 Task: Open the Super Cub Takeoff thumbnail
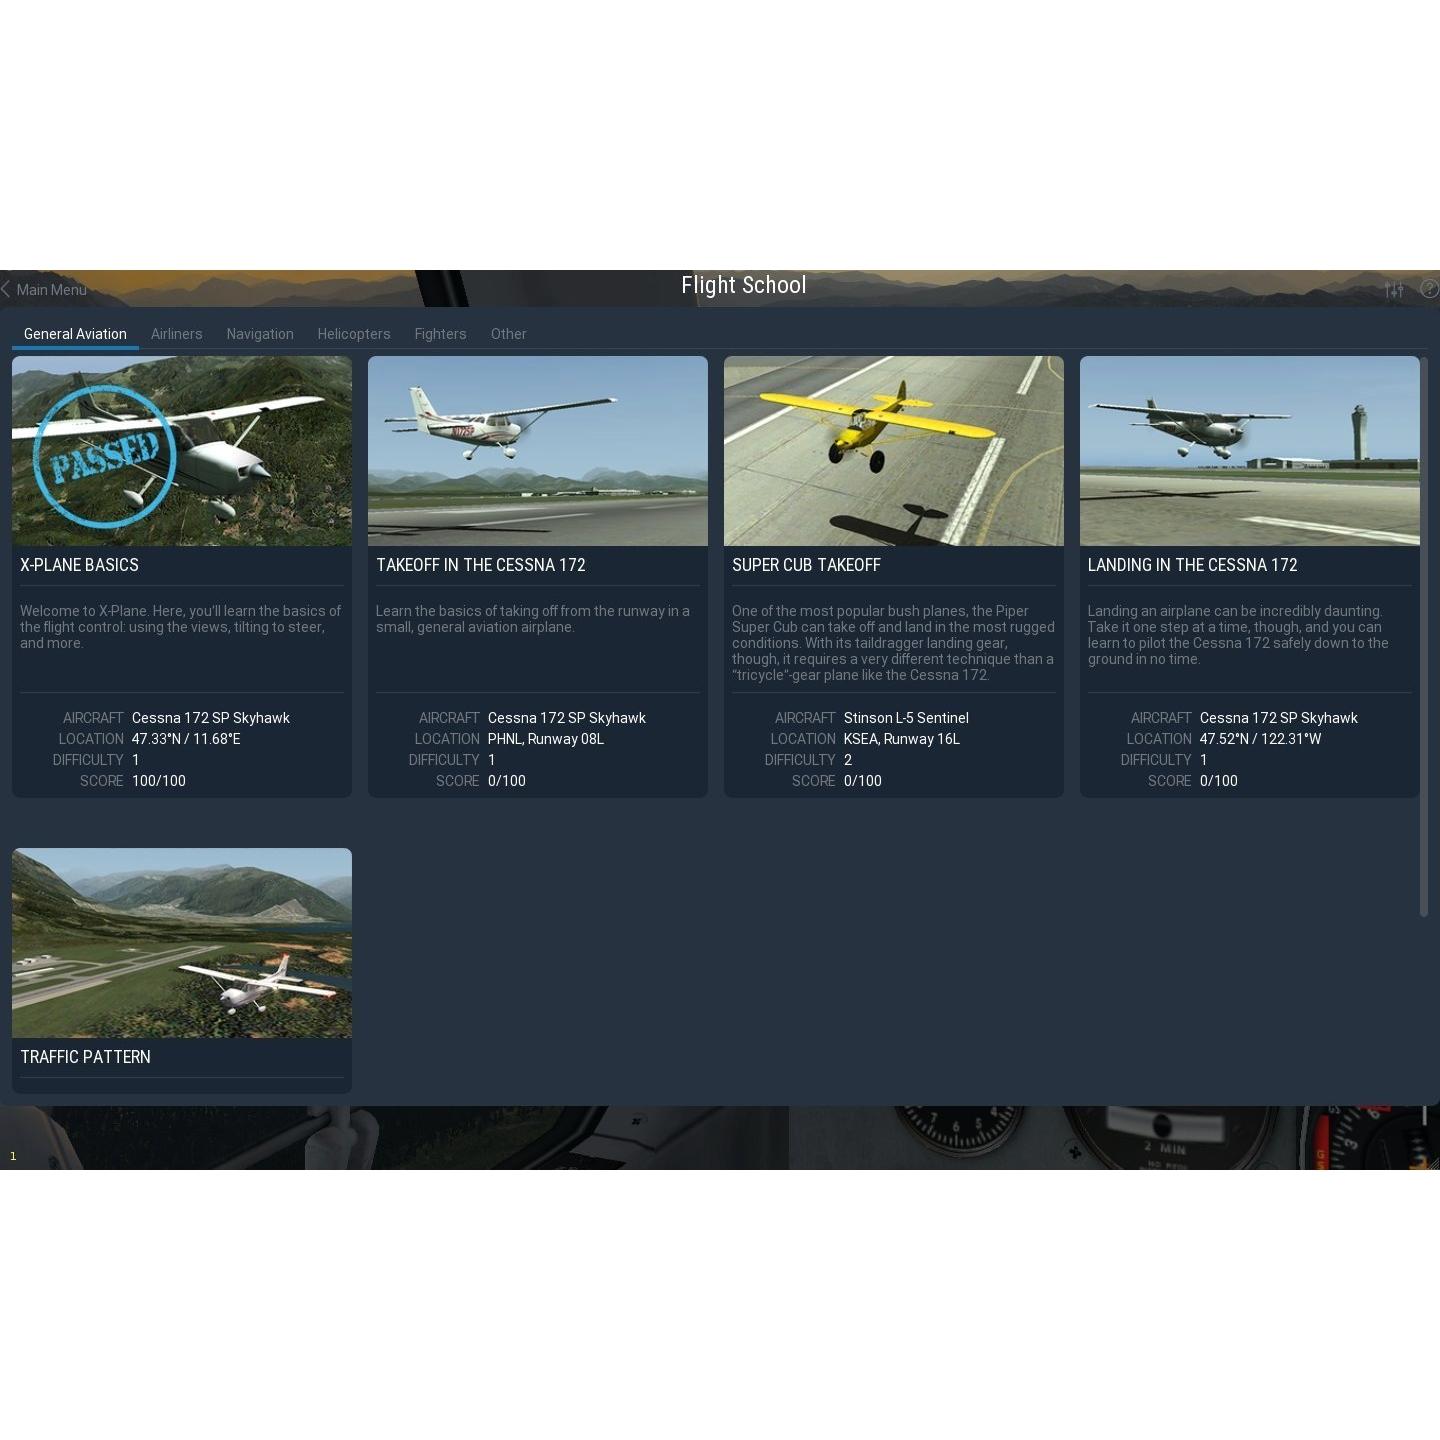[x=894, y=451]
